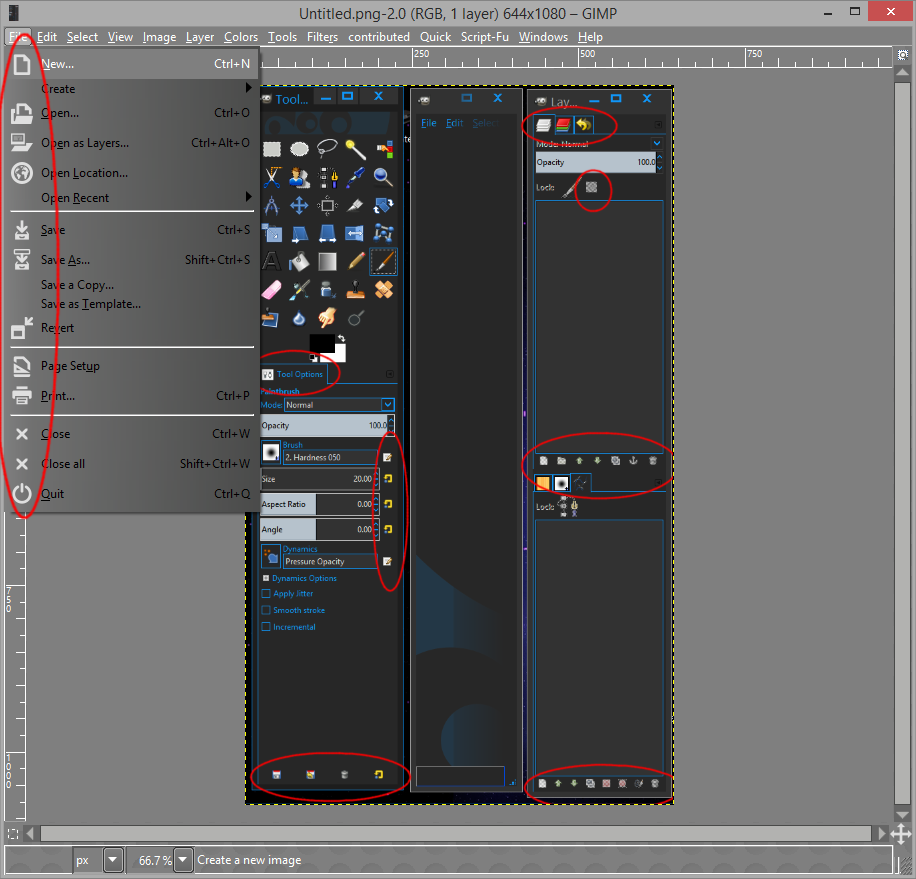Click the anchor layer icon in Layers dock
Viewport: 916px width, 879px height.
(633, 461)
